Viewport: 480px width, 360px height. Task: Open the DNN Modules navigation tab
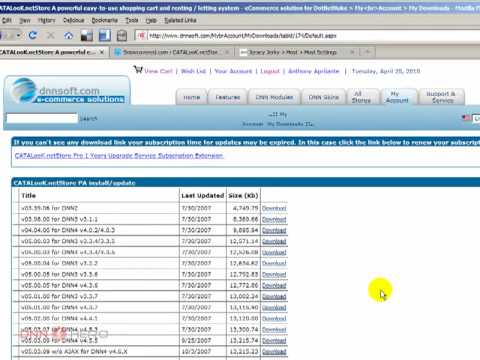[274, 97]
